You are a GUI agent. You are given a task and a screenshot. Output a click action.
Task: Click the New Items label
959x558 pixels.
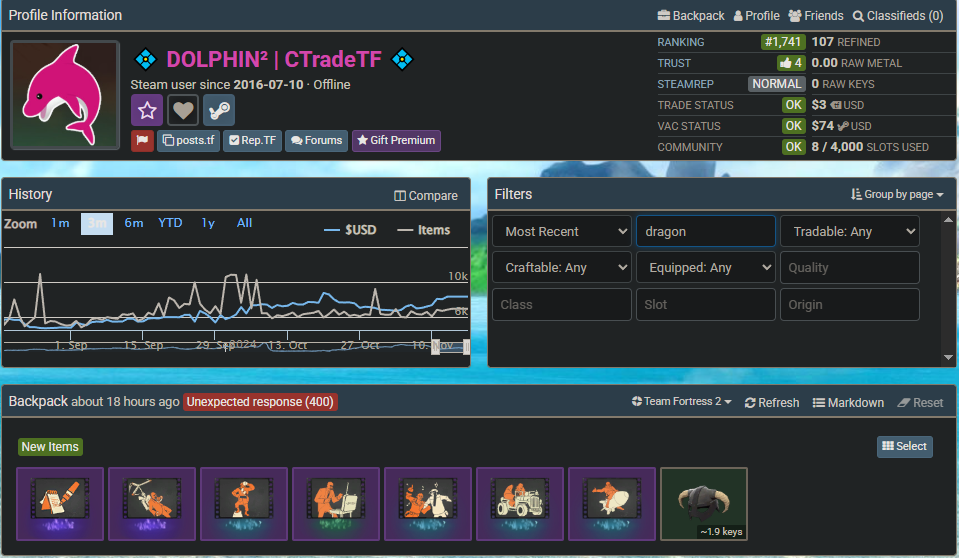50,447
